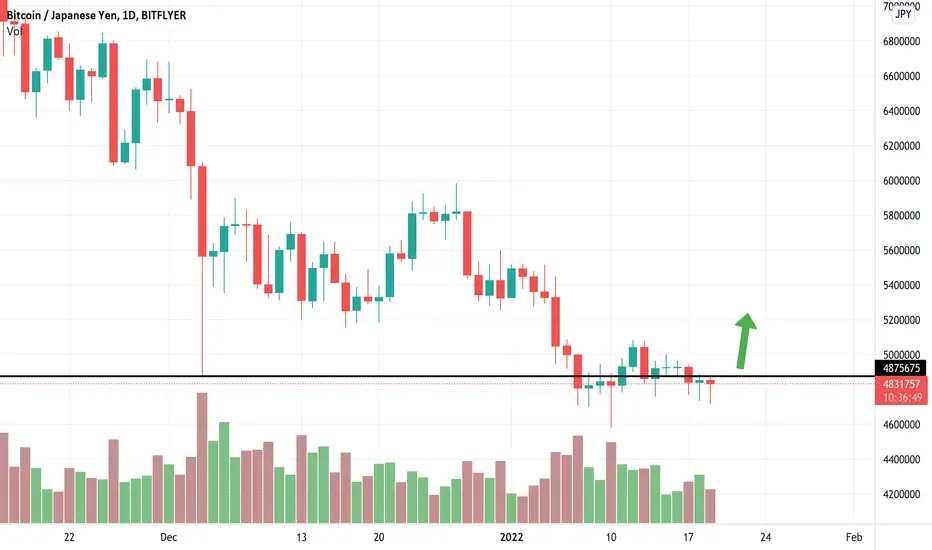Select the JPY currency button
Viewport: 932px width, 550px height.
[x=903, y=14]
